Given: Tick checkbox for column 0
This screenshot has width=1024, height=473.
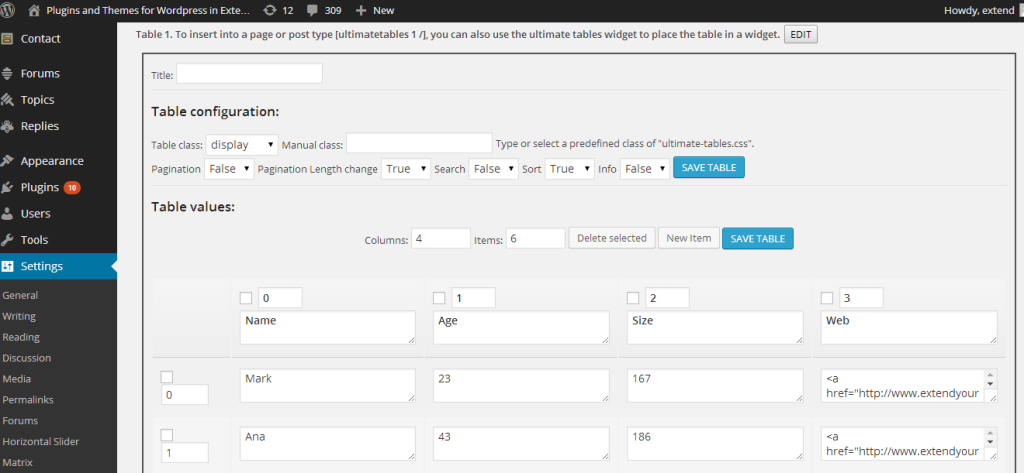Looking at the screenshot, I should click(x=246, y=298).
